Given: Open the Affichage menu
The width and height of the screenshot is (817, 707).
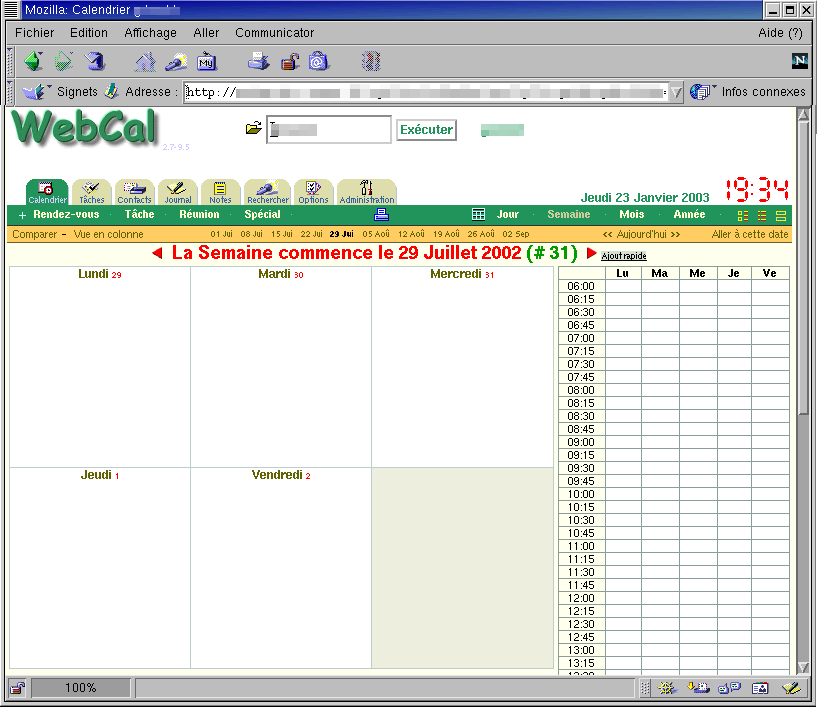Looking at the screenshot, I should pyautogui.click(x=150, y=33).
